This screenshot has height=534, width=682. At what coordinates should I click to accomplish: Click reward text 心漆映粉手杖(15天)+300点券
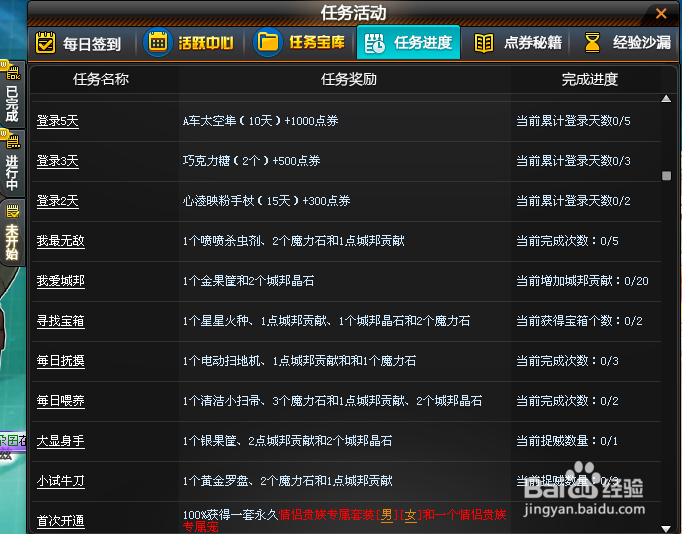[x=267, y=201]
